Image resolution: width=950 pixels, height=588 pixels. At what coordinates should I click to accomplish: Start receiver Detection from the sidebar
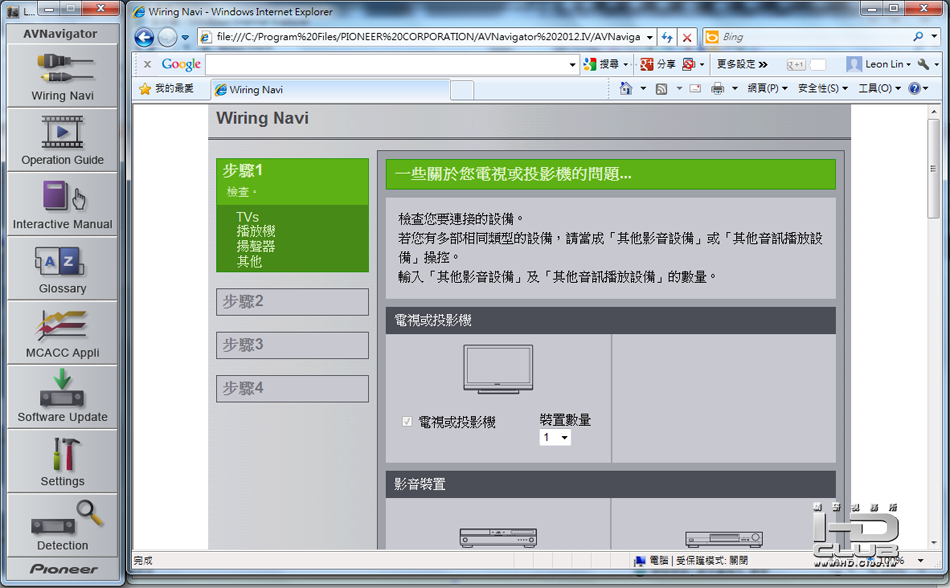pyautogui.click(x=62, y=525)
